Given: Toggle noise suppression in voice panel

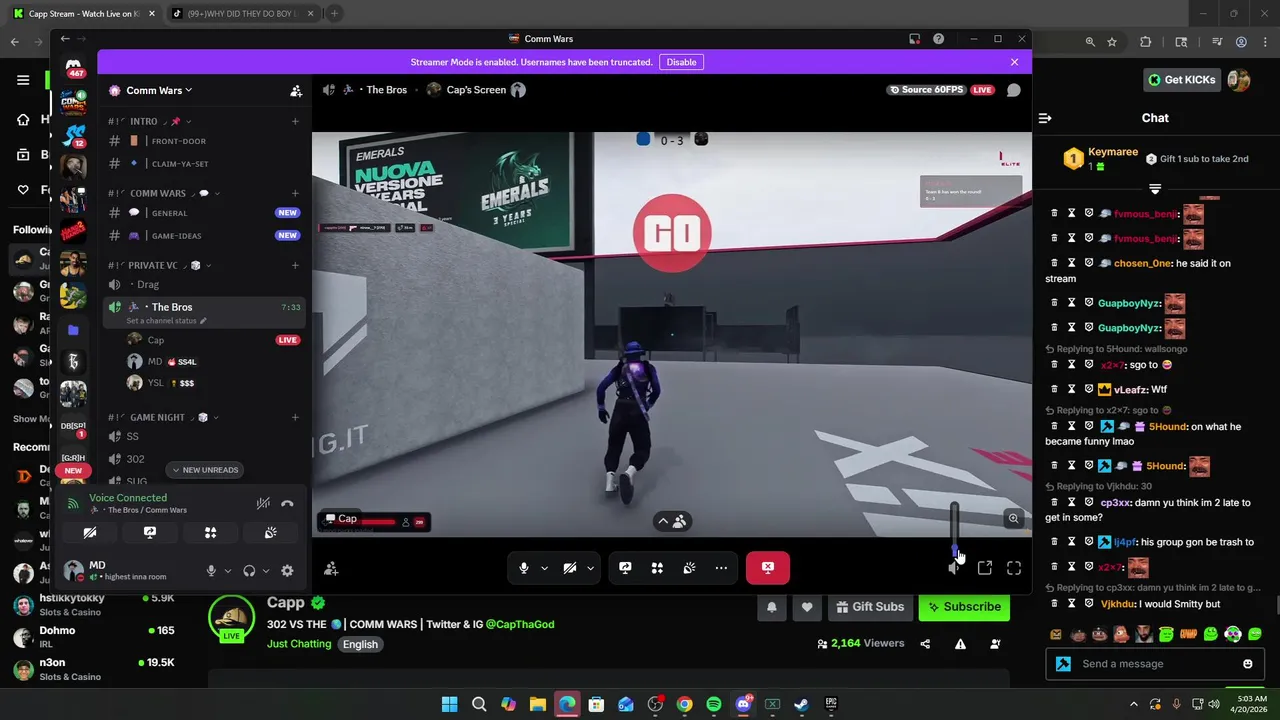Looking at the screenshot, I should pyautogui.click(x=263, y=504).
